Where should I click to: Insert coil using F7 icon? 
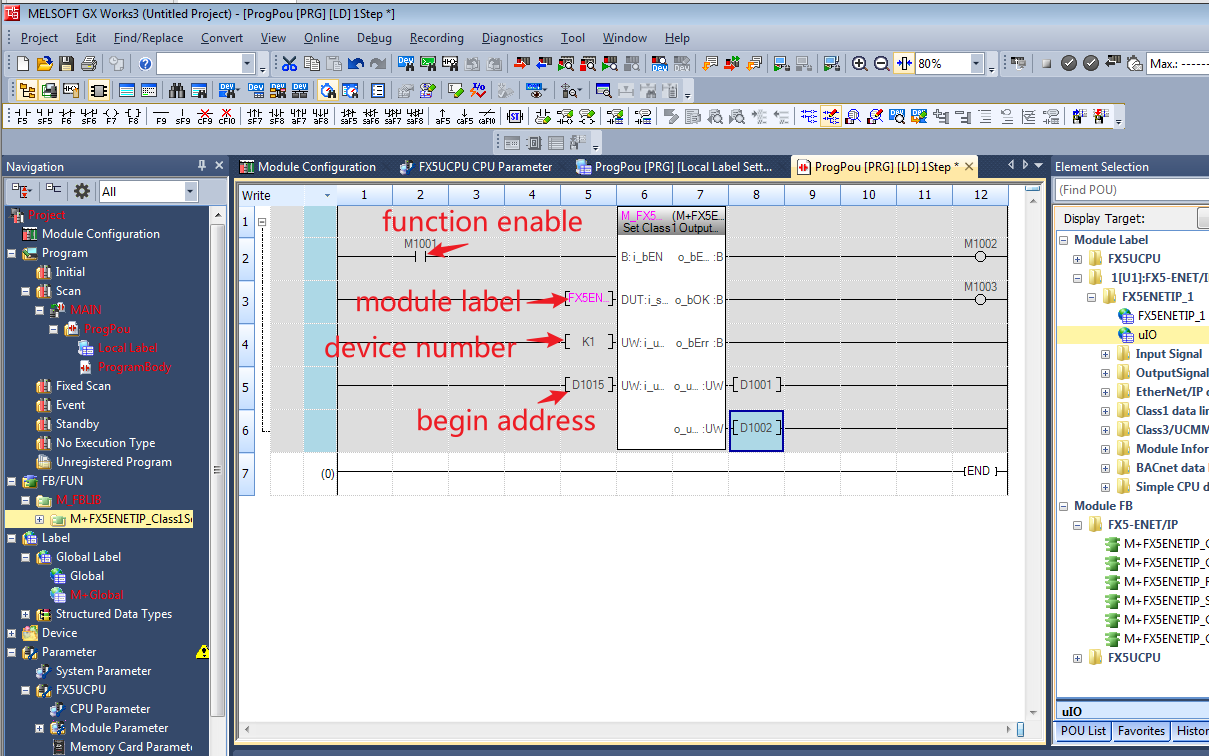[x=111, y=116]
